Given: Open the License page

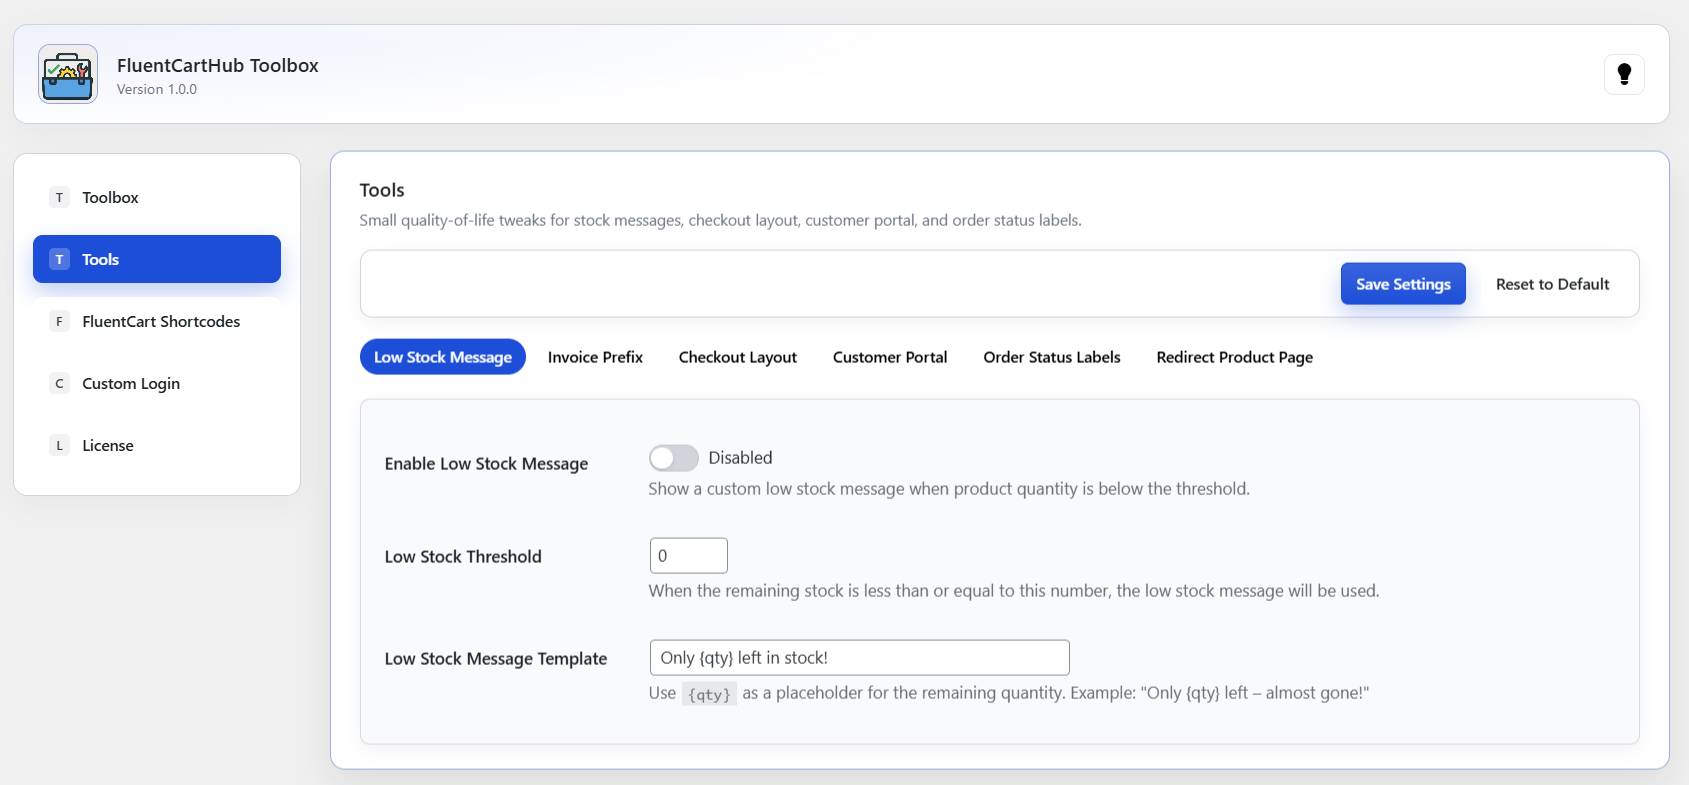Looking at the screenshot, I should tap(108, 445).
